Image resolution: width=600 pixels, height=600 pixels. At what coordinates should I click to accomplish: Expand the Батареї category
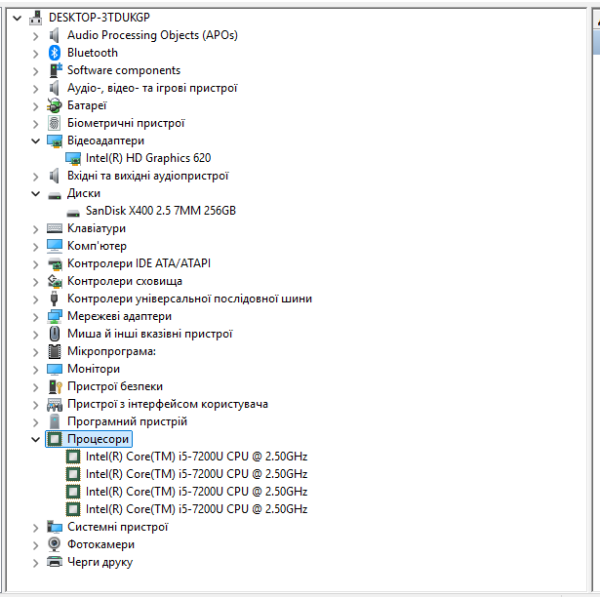(x=36, y=106)
